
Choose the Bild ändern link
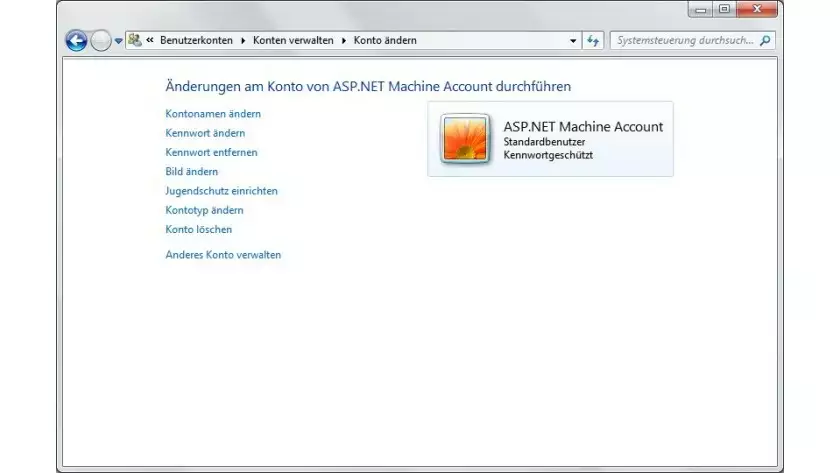(x=191, y=172)
